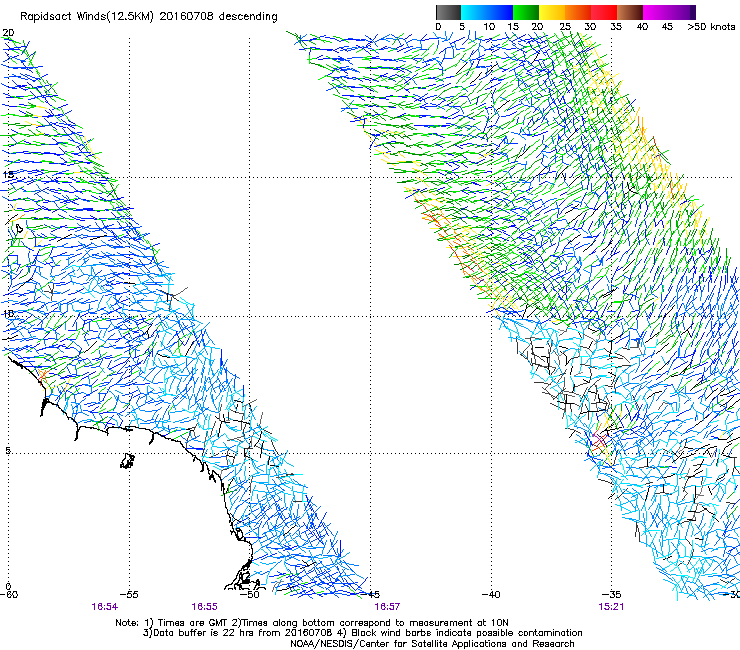Image resolution: width=740 pixels, height=650 pixels.
Task: Click the '25' legend scale label
Action: pyautogui.click(x=565, y=27)
